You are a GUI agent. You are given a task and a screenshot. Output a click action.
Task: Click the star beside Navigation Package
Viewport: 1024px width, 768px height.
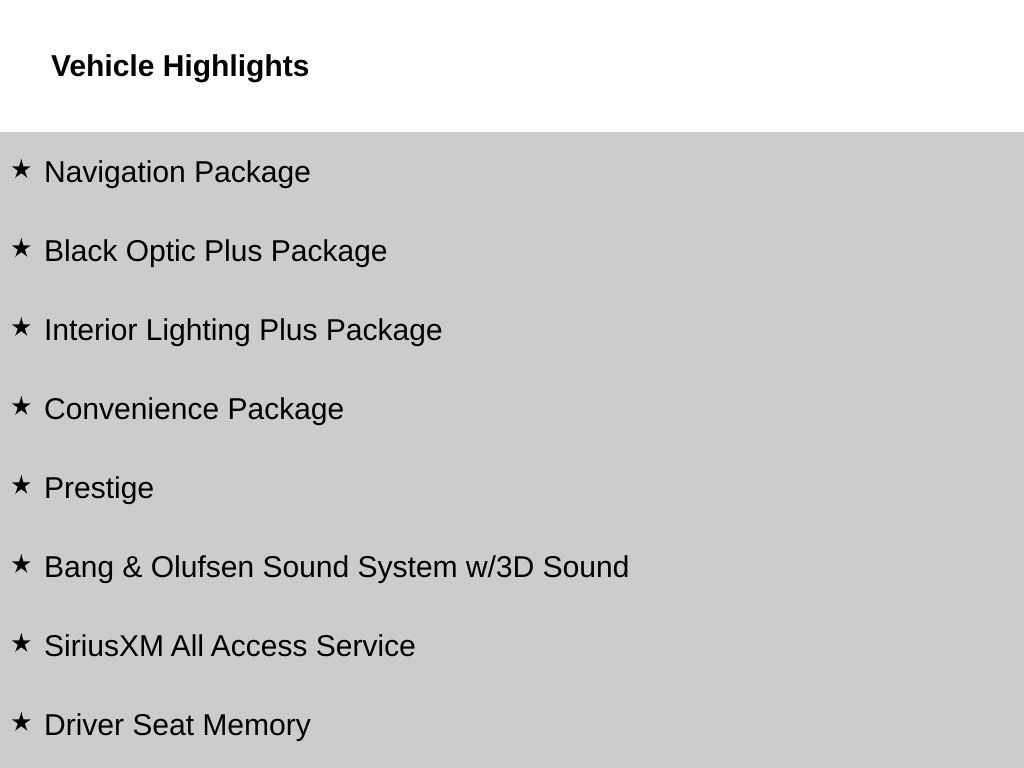[21, 169]
